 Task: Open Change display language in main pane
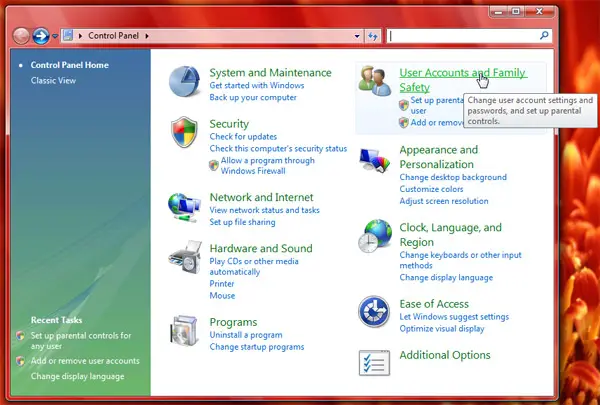[x=446, y=278]
